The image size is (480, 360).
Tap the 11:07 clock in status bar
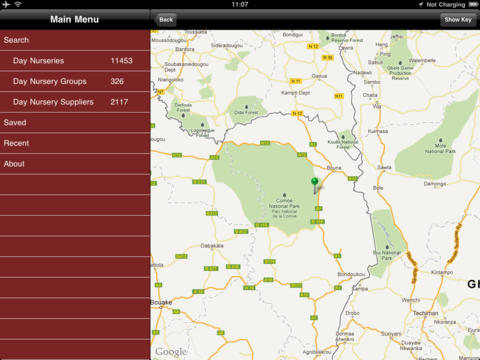[240, 4]
